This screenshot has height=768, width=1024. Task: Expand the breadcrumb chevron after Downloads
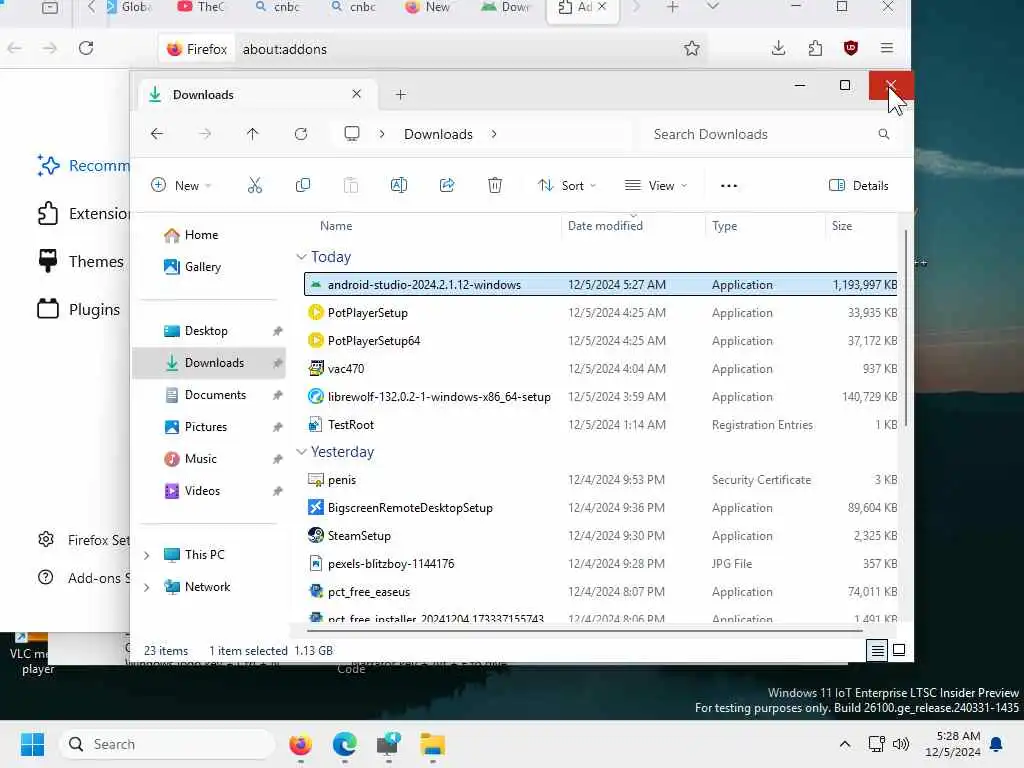tap(494, 134)
